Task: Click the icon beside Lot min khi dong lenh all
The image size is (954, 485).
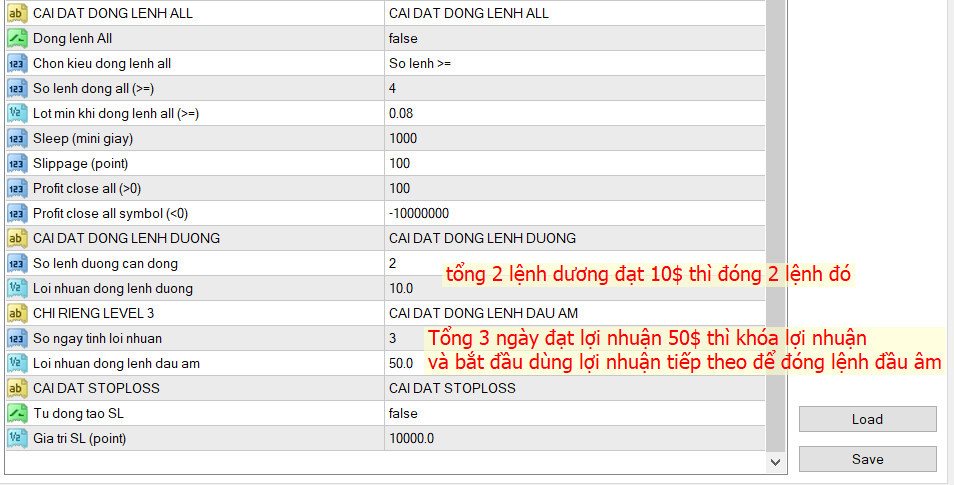Action: [17, 113]
